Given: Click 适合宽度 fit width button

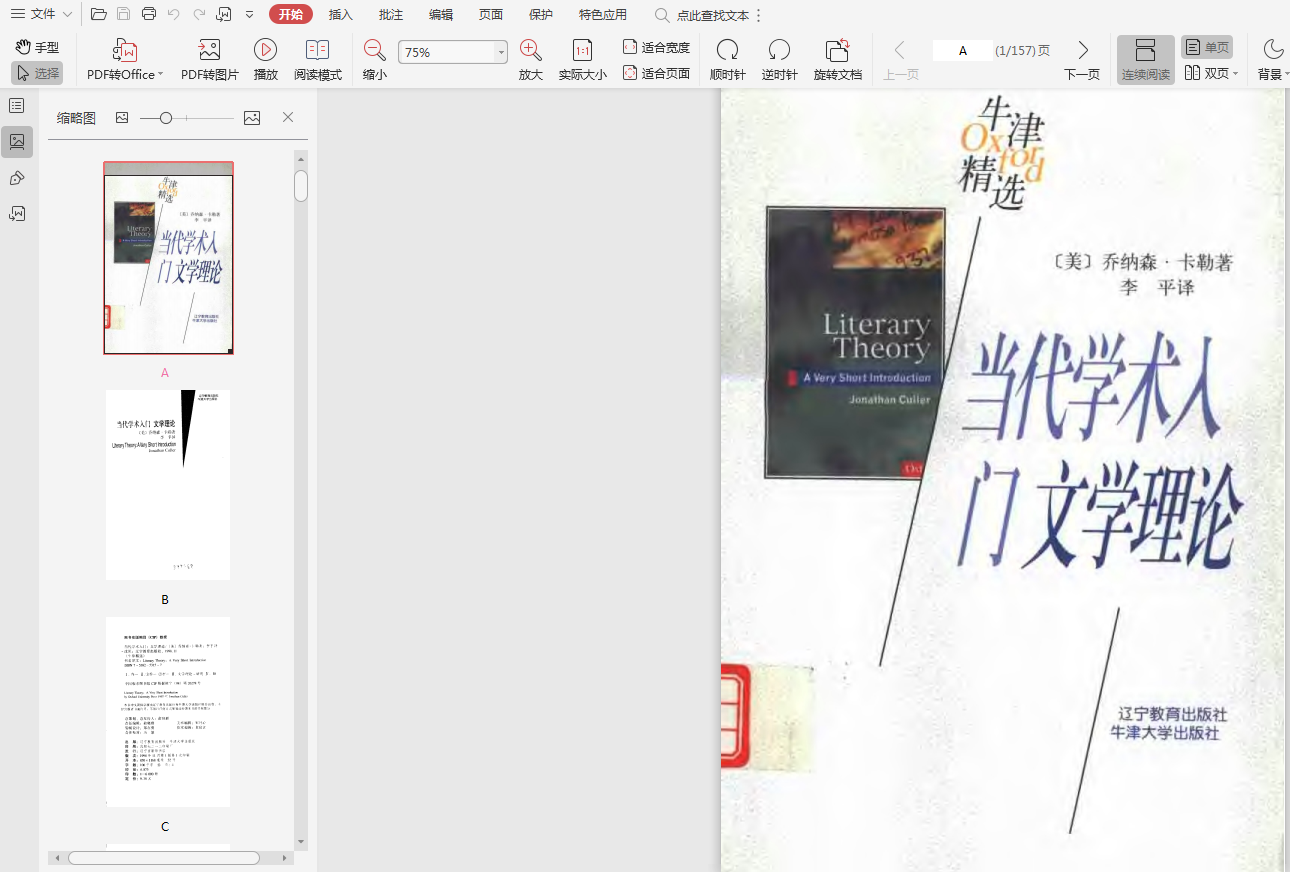Looking at the screenshot, I should coord(656,47).
